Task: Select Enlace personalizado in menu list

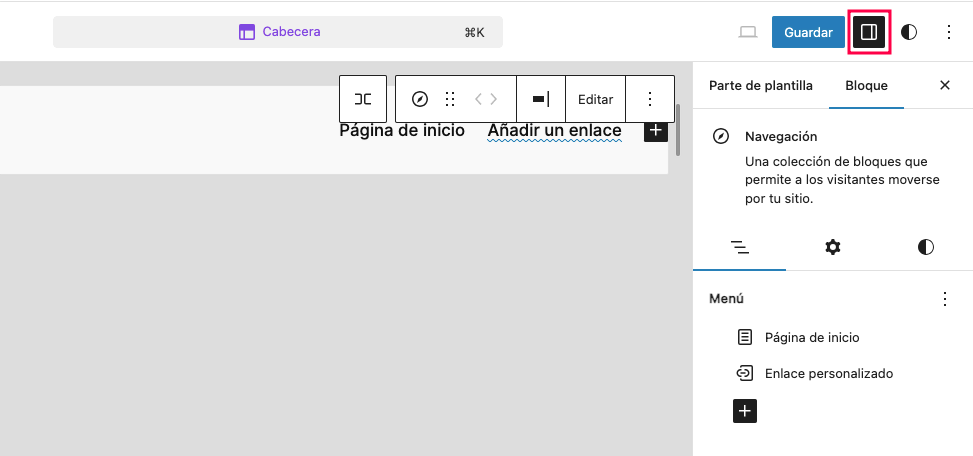Action: tap(828, 374)
